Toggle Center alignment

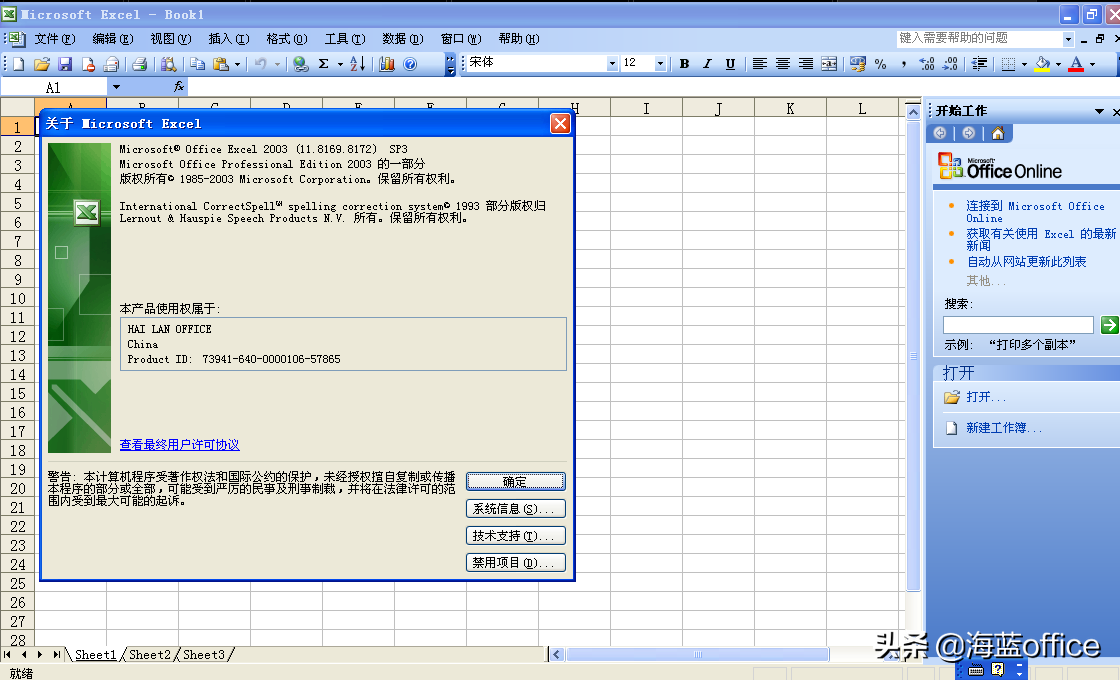point(783,64)
